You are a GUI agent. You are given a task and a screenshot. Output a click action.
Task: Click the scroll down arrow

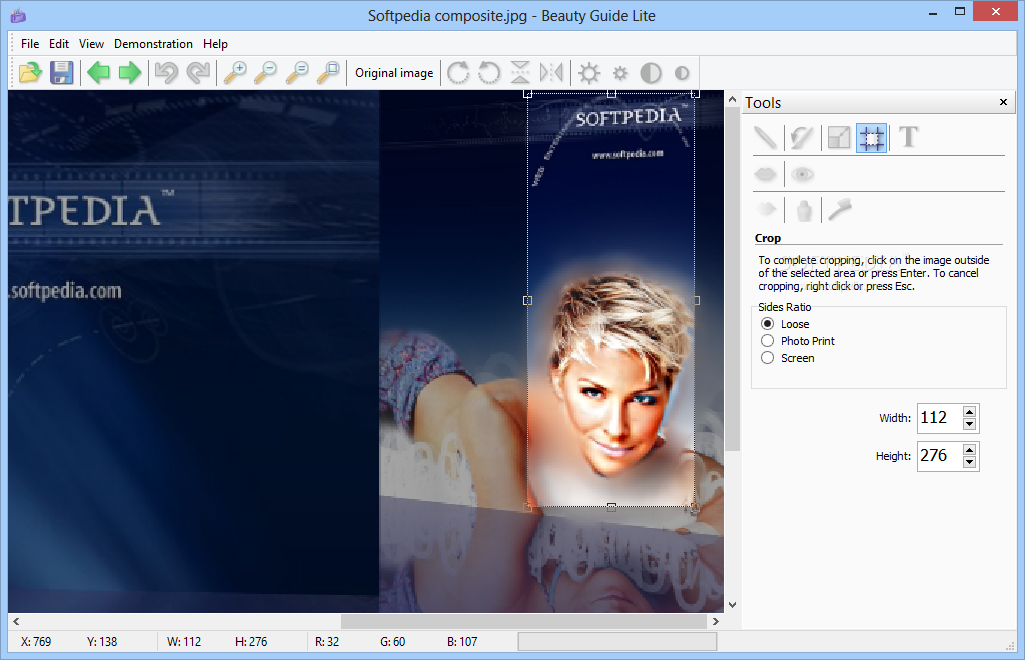[733, 605]
